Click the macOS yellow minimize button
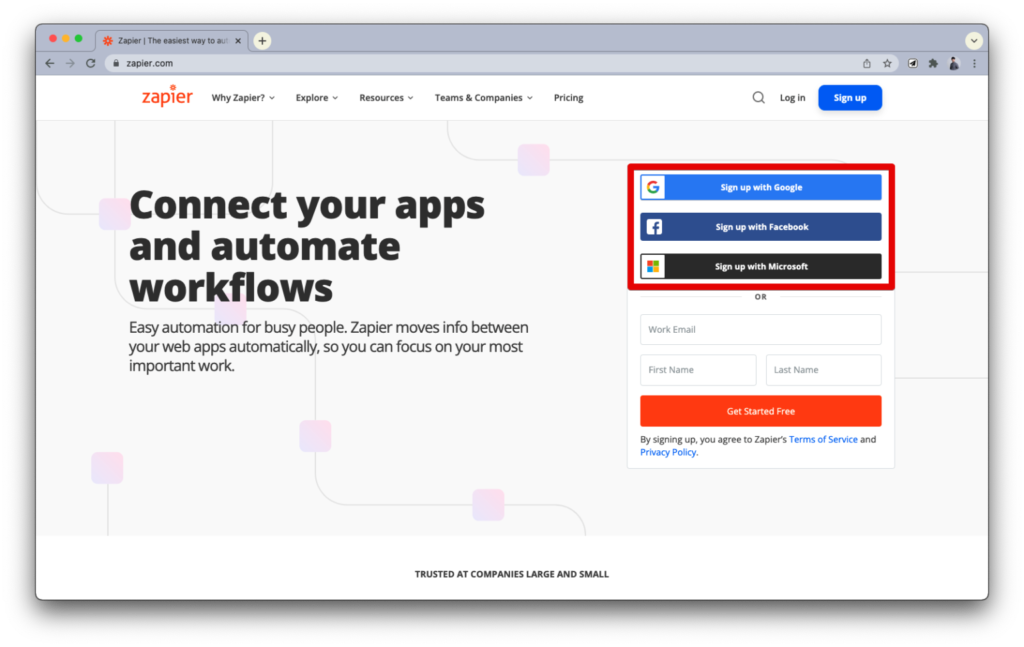This screenshot has width=1024, height=647. point(66,39)
